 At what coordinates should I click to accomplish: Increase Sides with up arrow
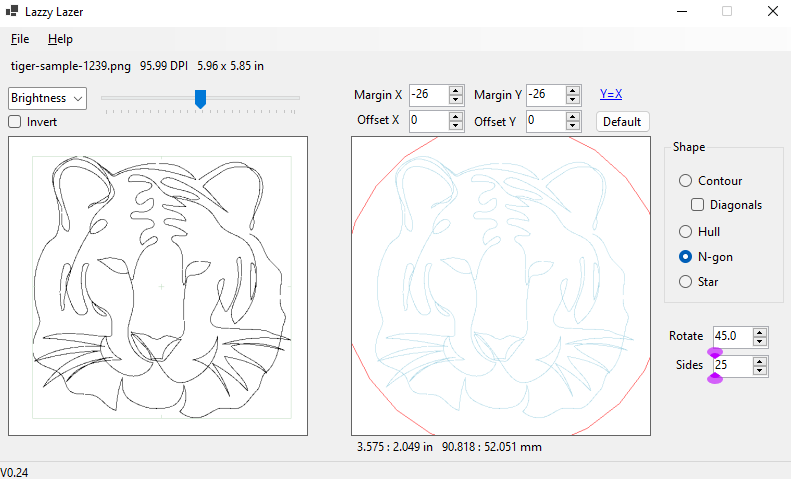pyautogui.click(x=760, y=362)
